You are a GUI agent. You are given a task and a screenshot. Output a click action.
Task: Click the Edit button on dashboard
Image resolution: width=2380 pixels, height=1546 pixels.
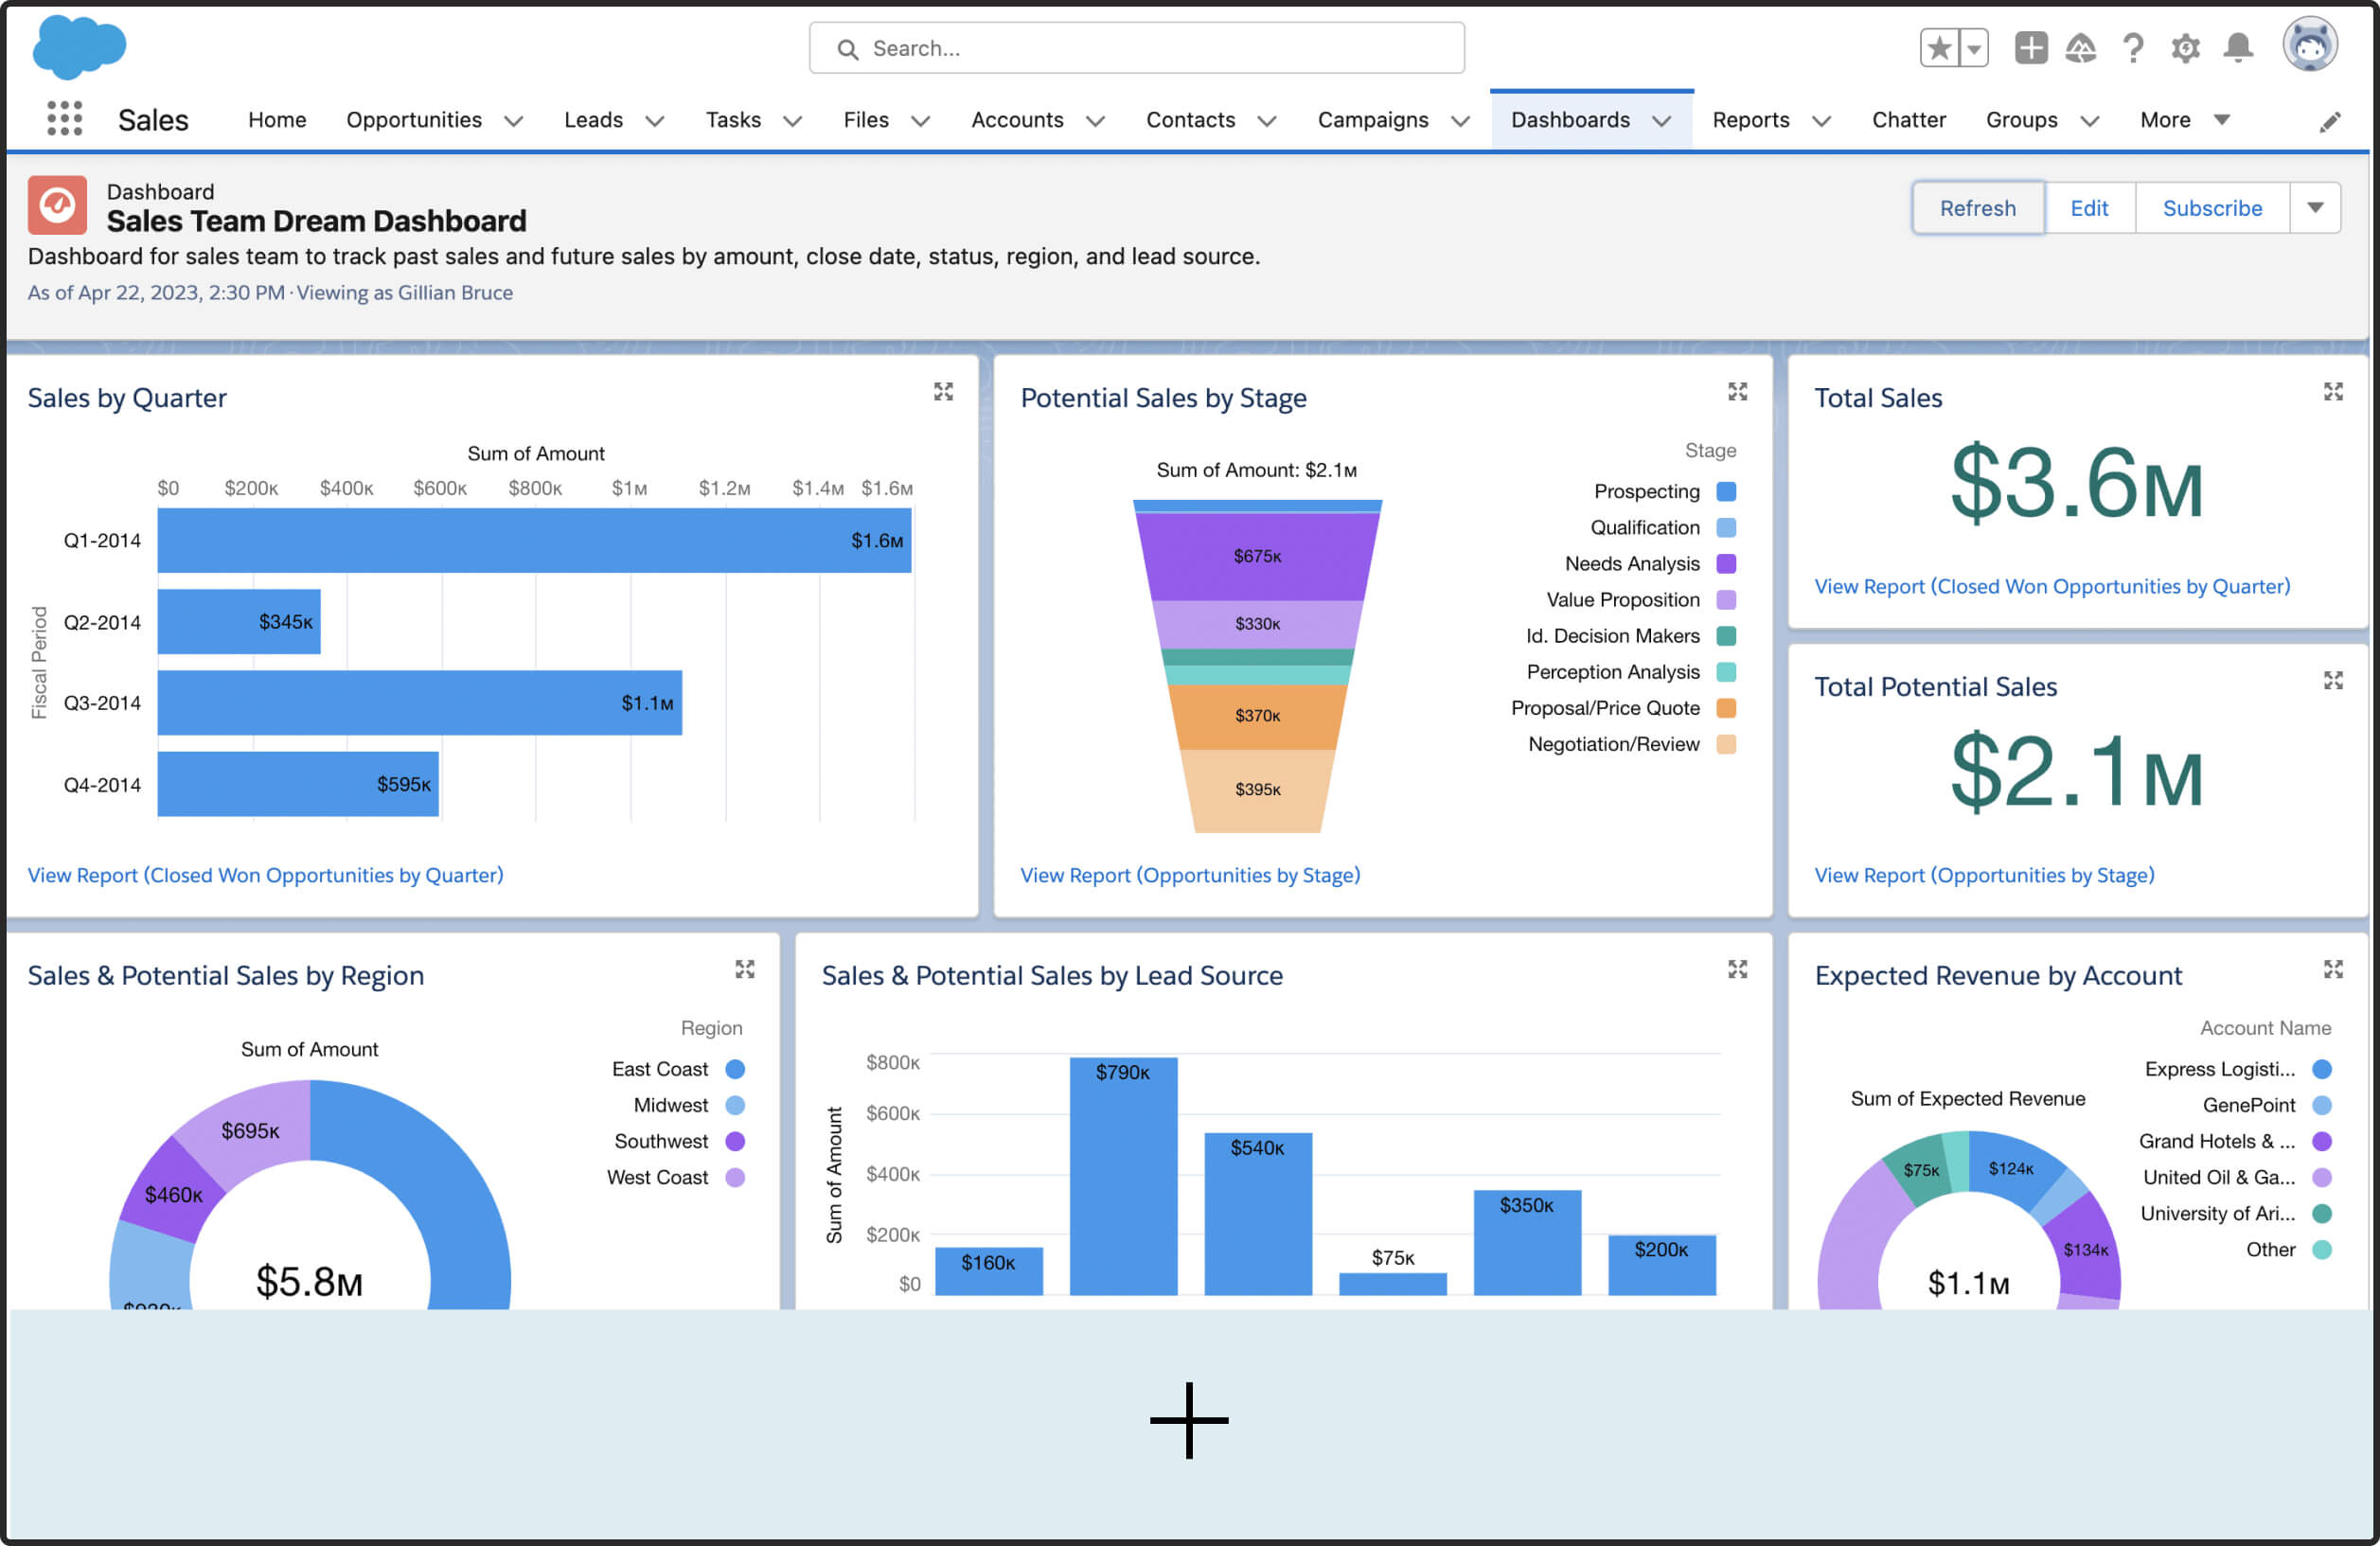pos(2090,206)
